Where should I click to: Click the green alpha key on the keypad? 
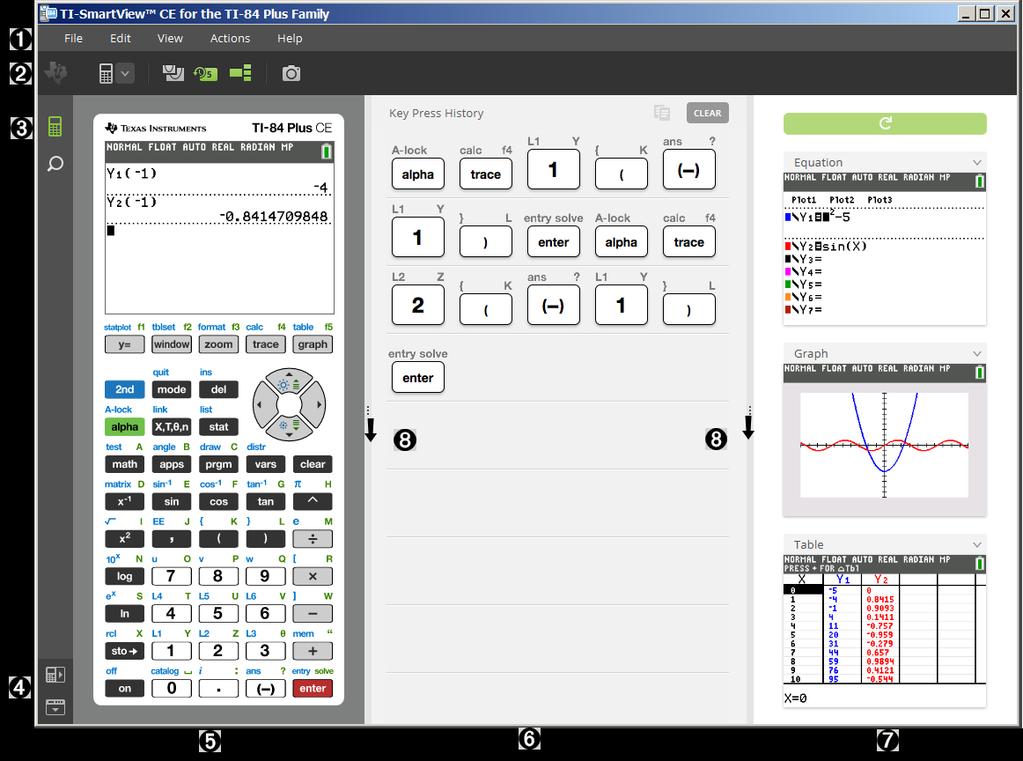tap(125, 426)
